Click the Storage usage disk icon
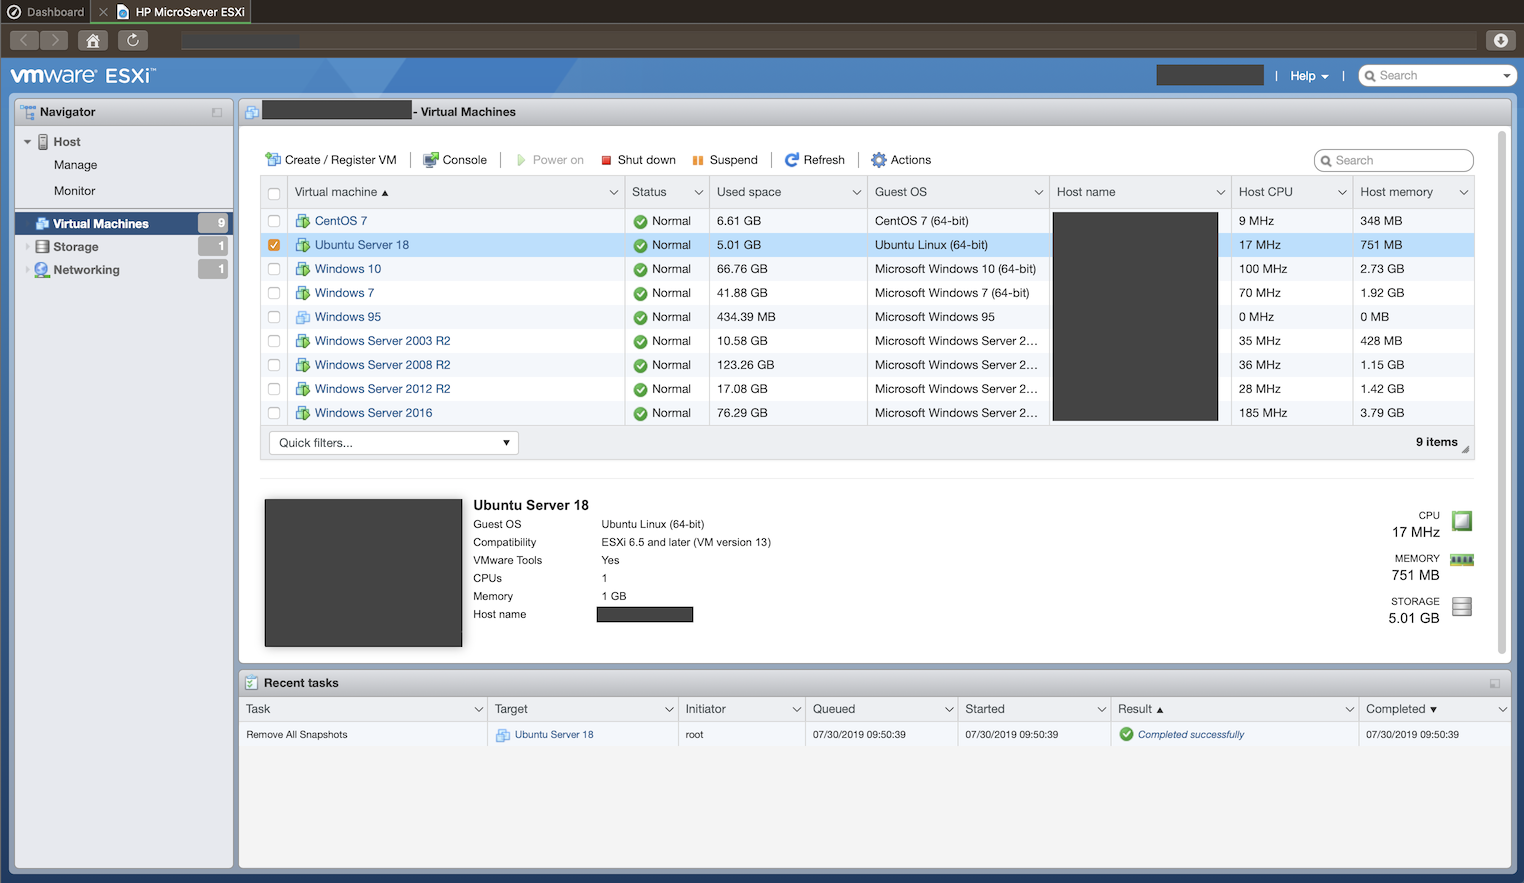 1462,606
